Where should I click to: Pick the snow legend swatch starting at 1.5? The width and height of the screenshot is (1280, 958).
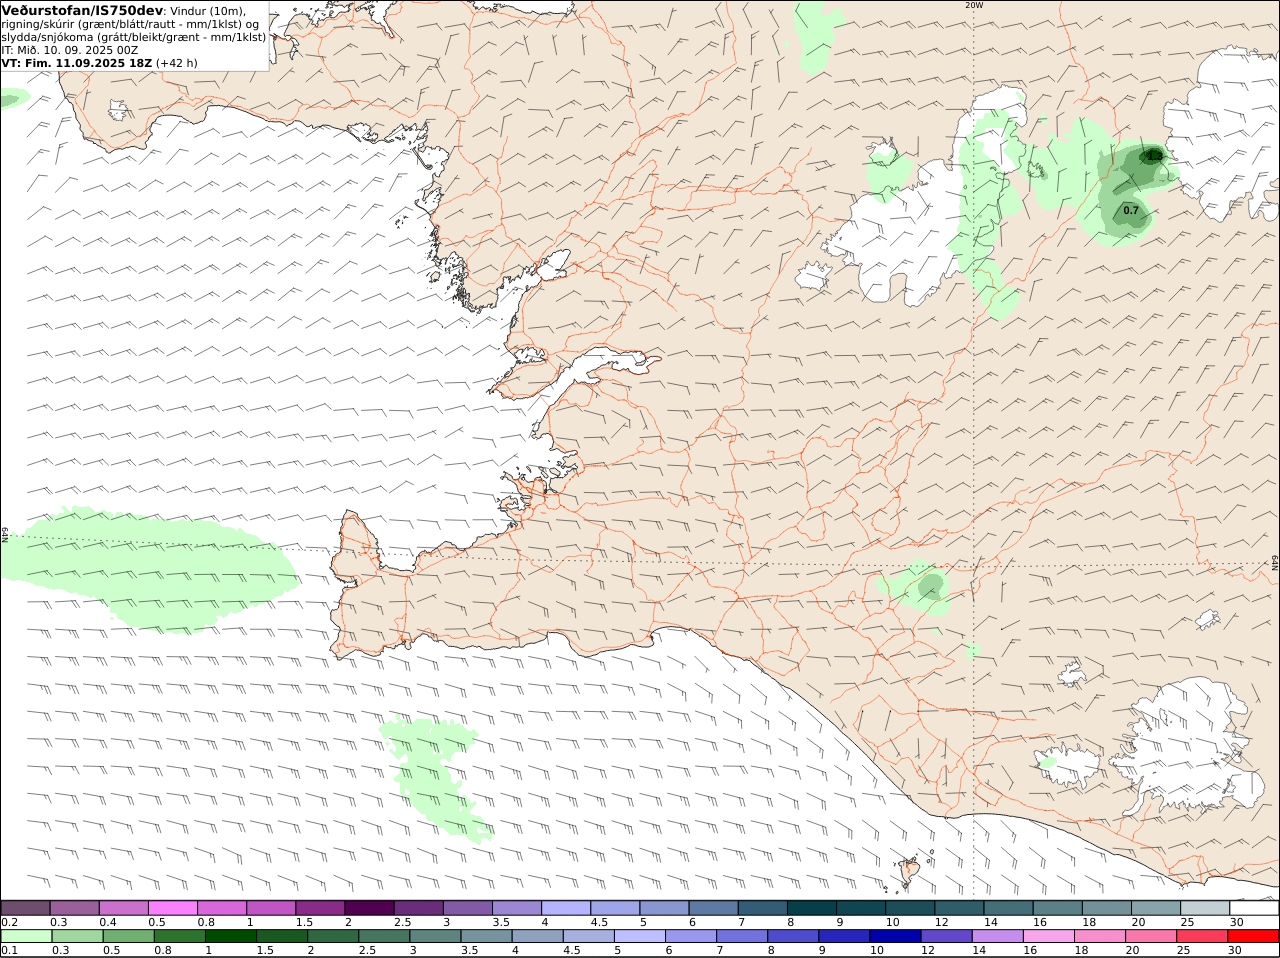click(x=320, y=907)
